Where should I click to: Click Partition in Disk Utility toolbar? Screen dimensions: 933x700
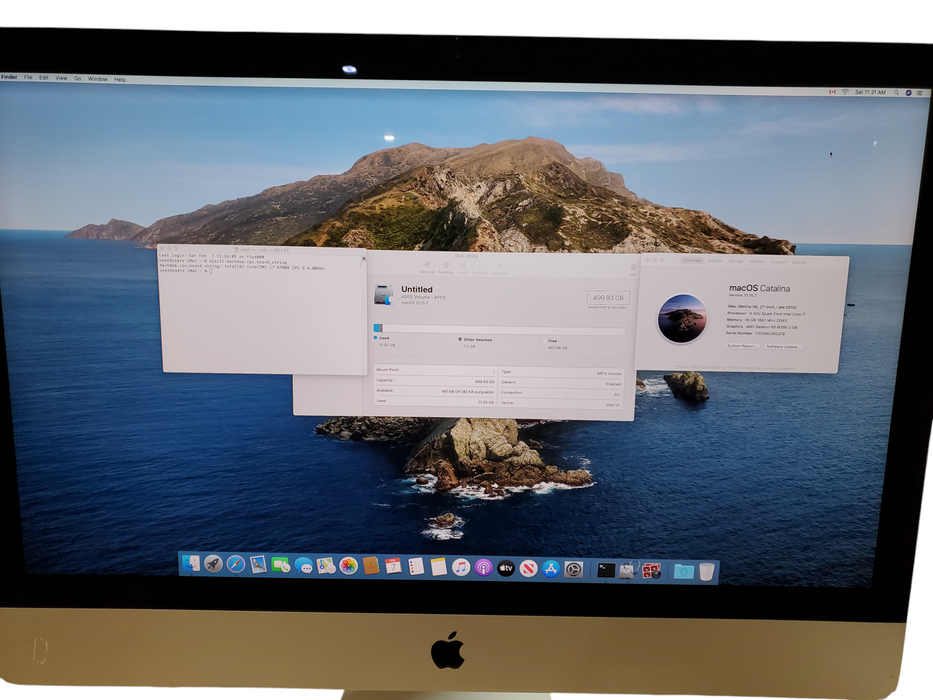[445, 268]
